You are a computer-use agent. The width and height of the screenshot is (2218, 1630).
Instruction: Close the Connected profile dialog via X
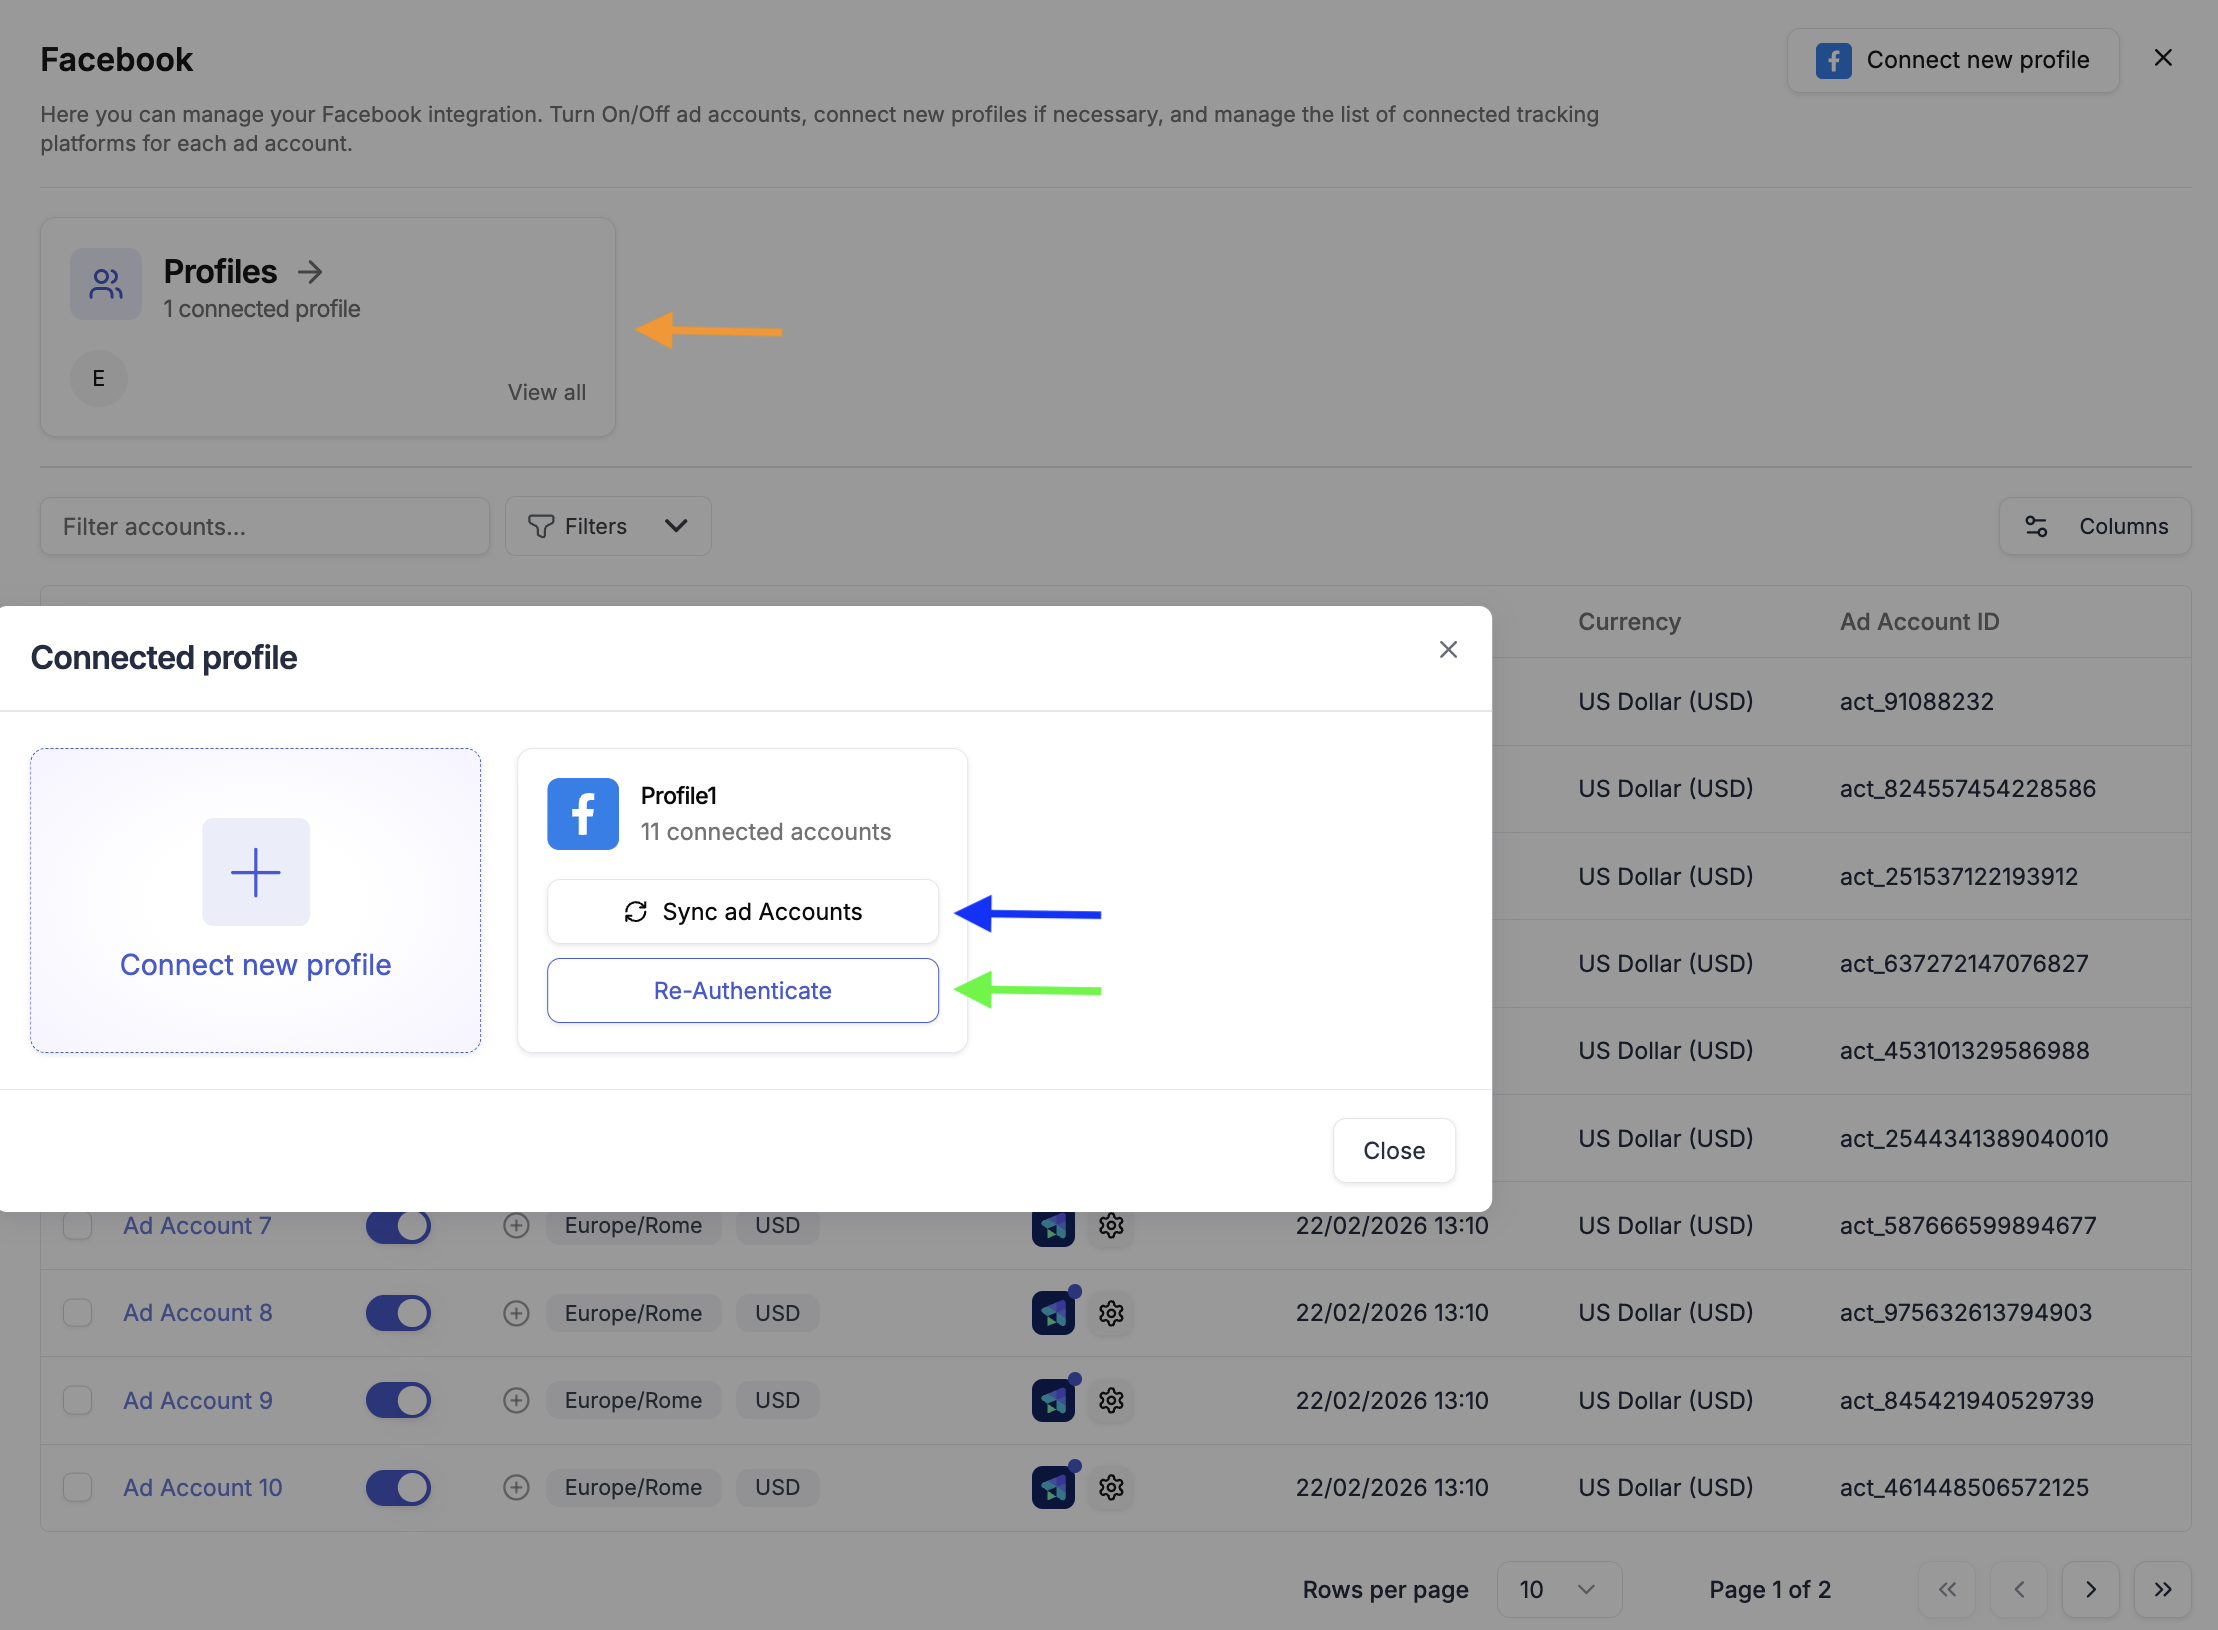tap(1448, 650)
